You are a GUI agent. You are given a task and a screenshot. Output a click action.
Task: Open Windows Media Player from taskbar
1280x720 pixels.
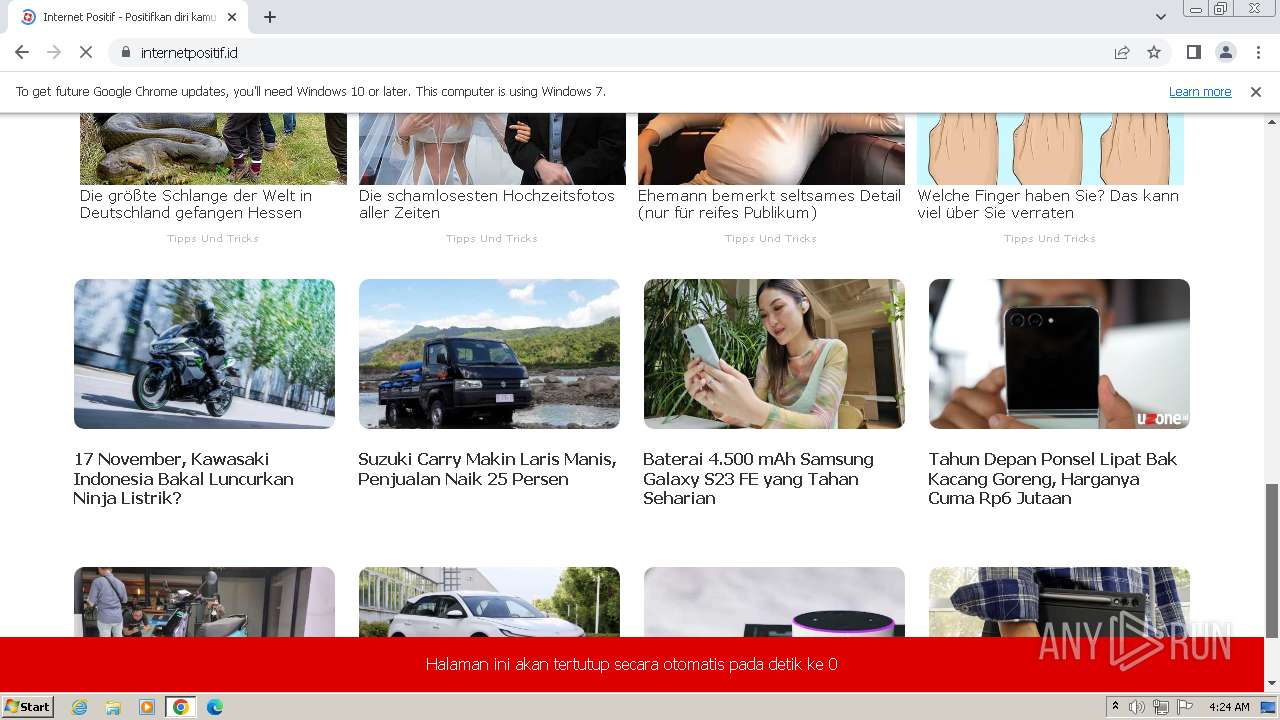(147, 707)
